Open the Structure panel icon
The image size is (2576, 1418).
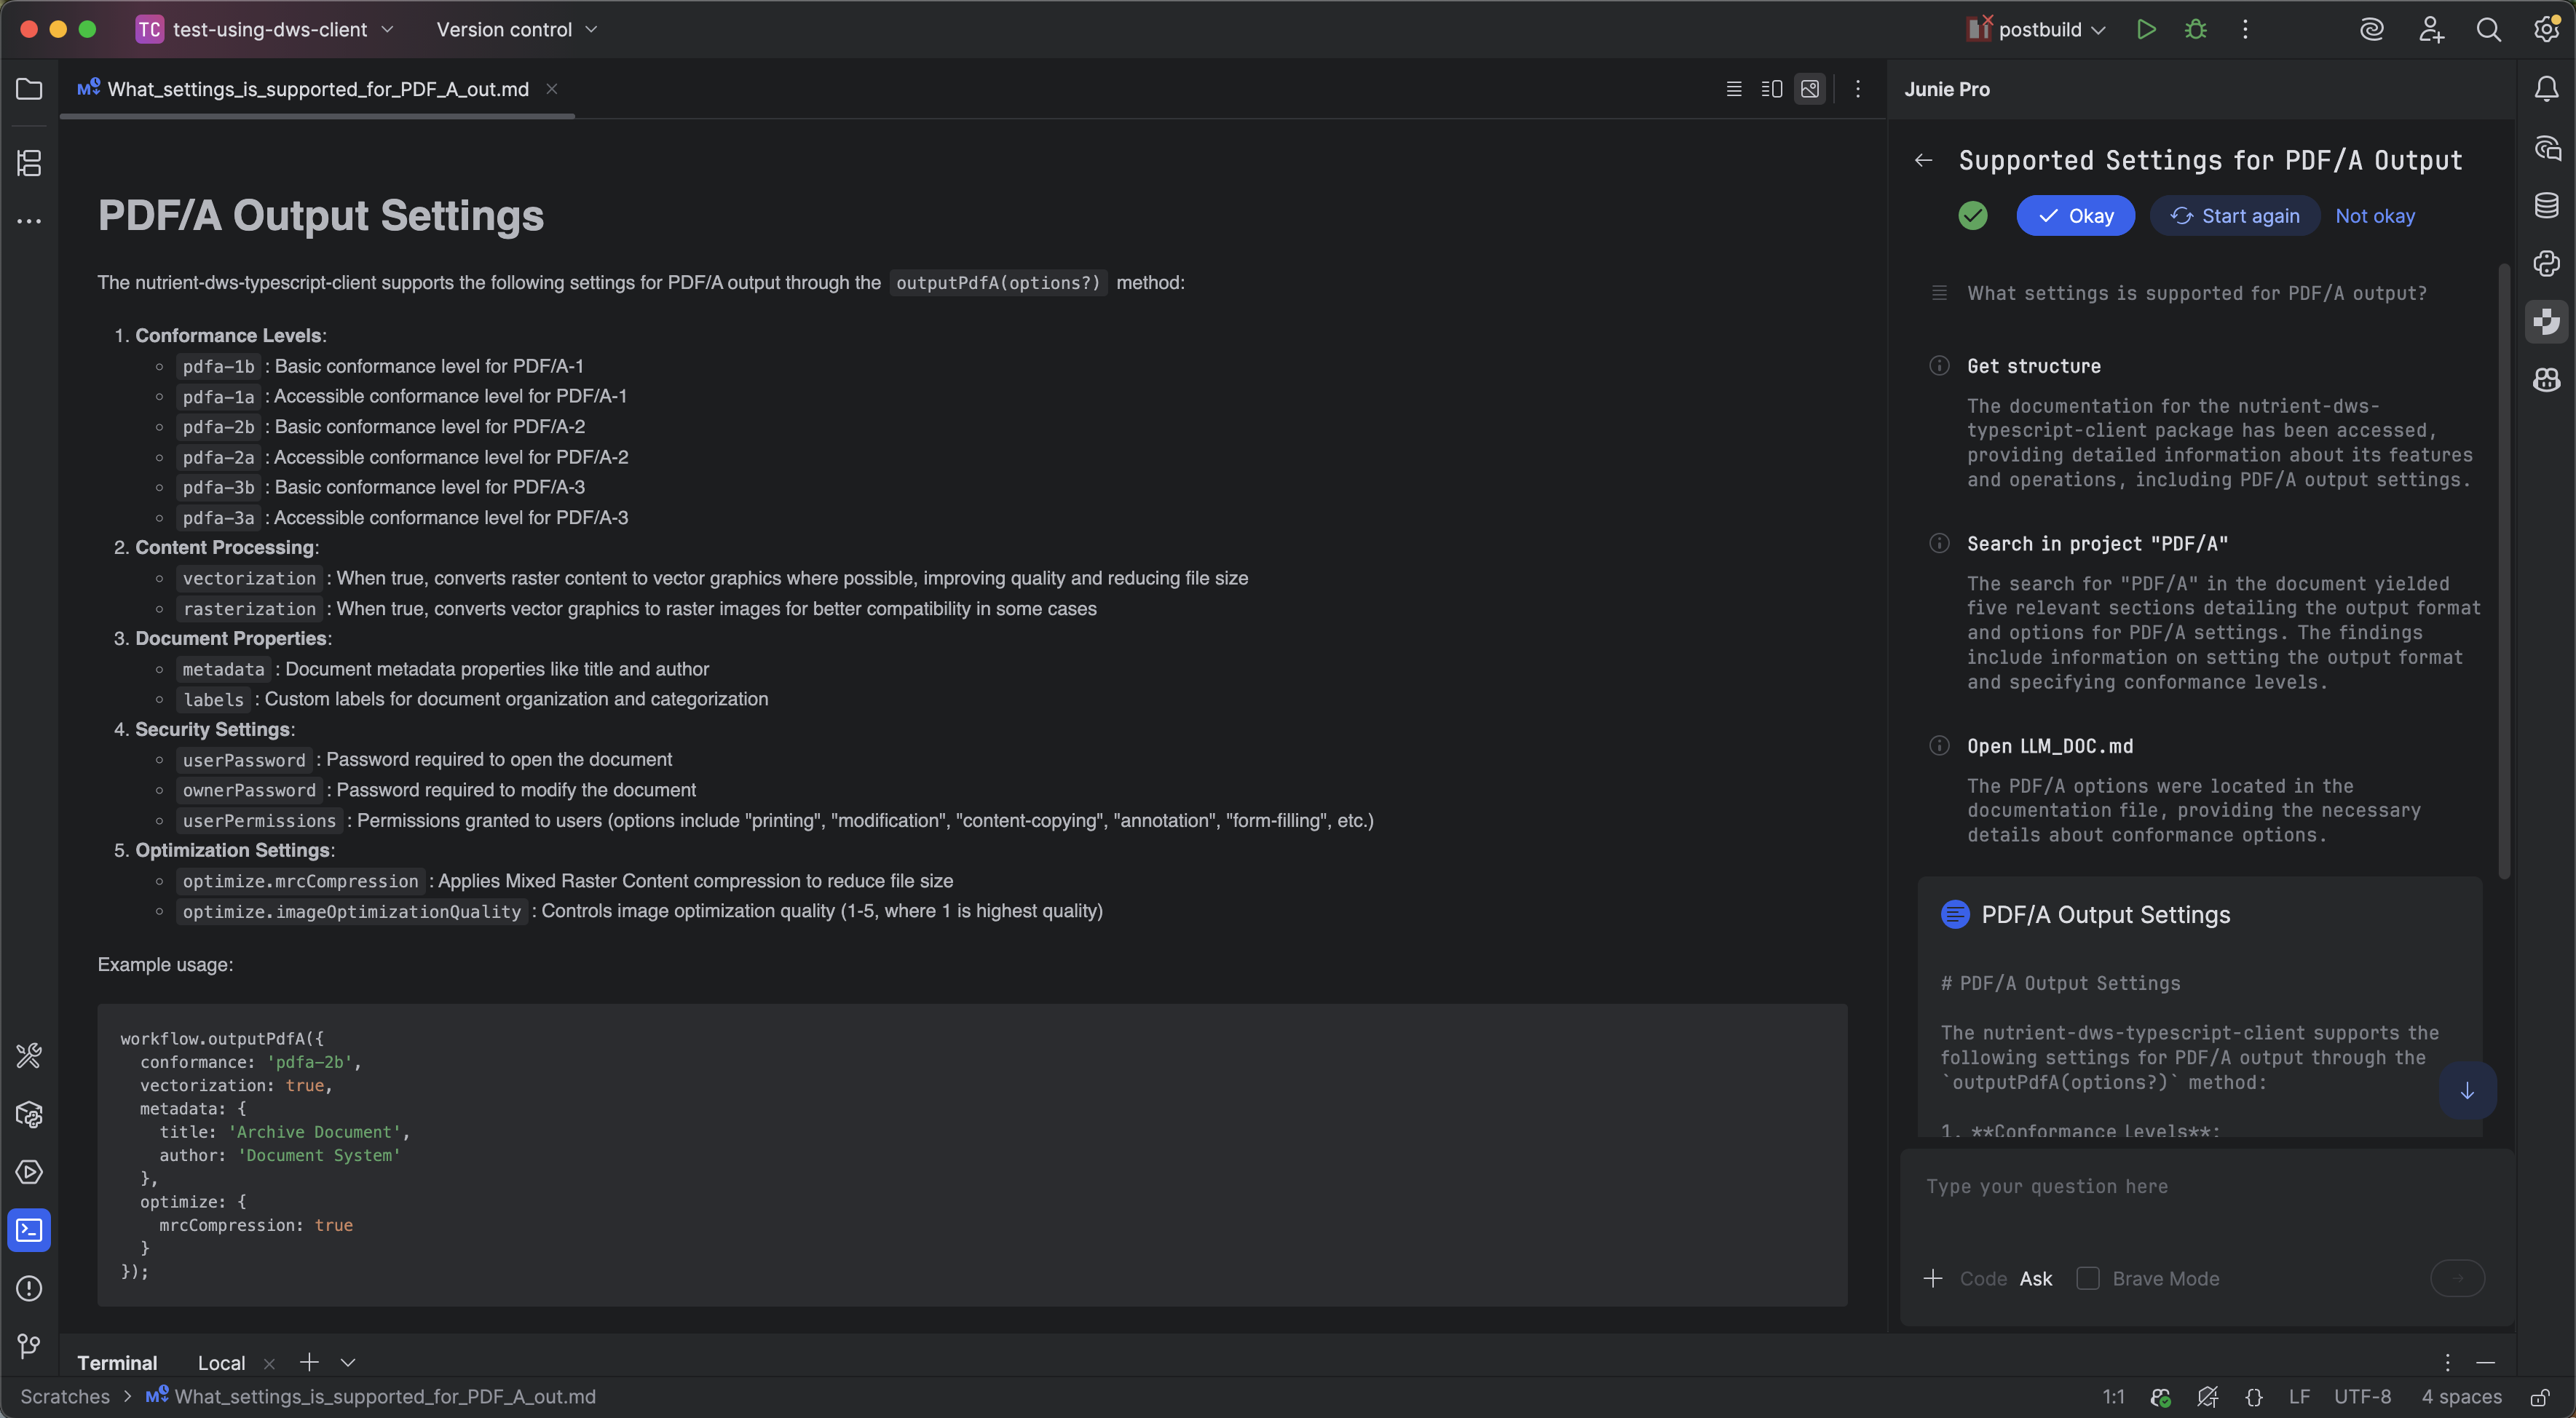coord(29,164)
